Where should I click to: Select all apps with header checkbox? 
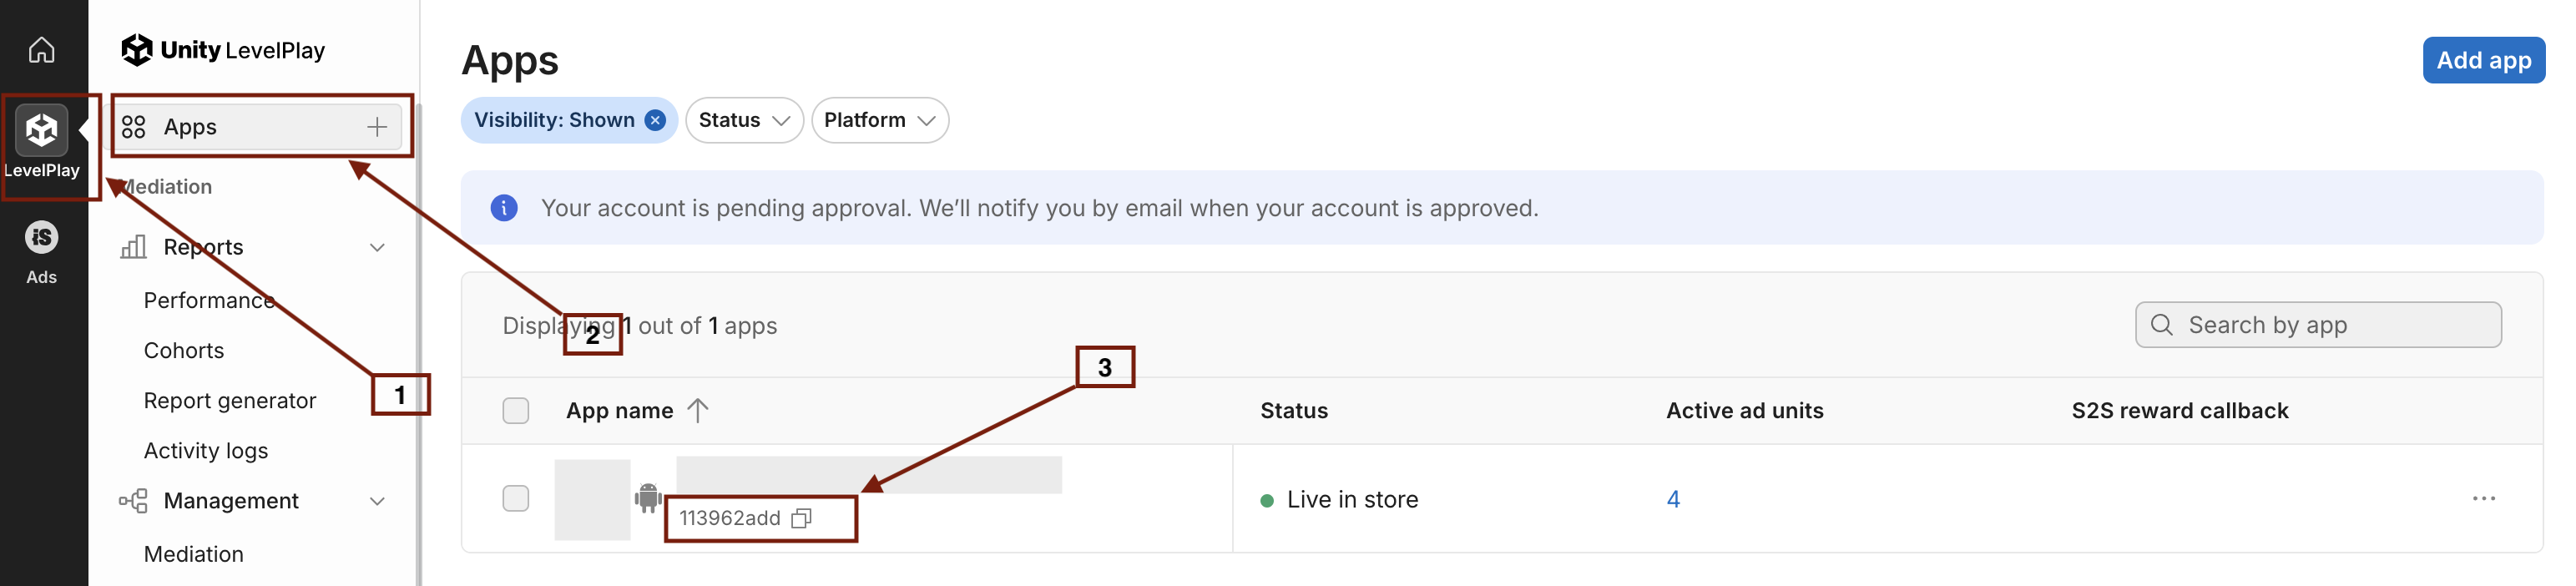(x=516, y=411)
